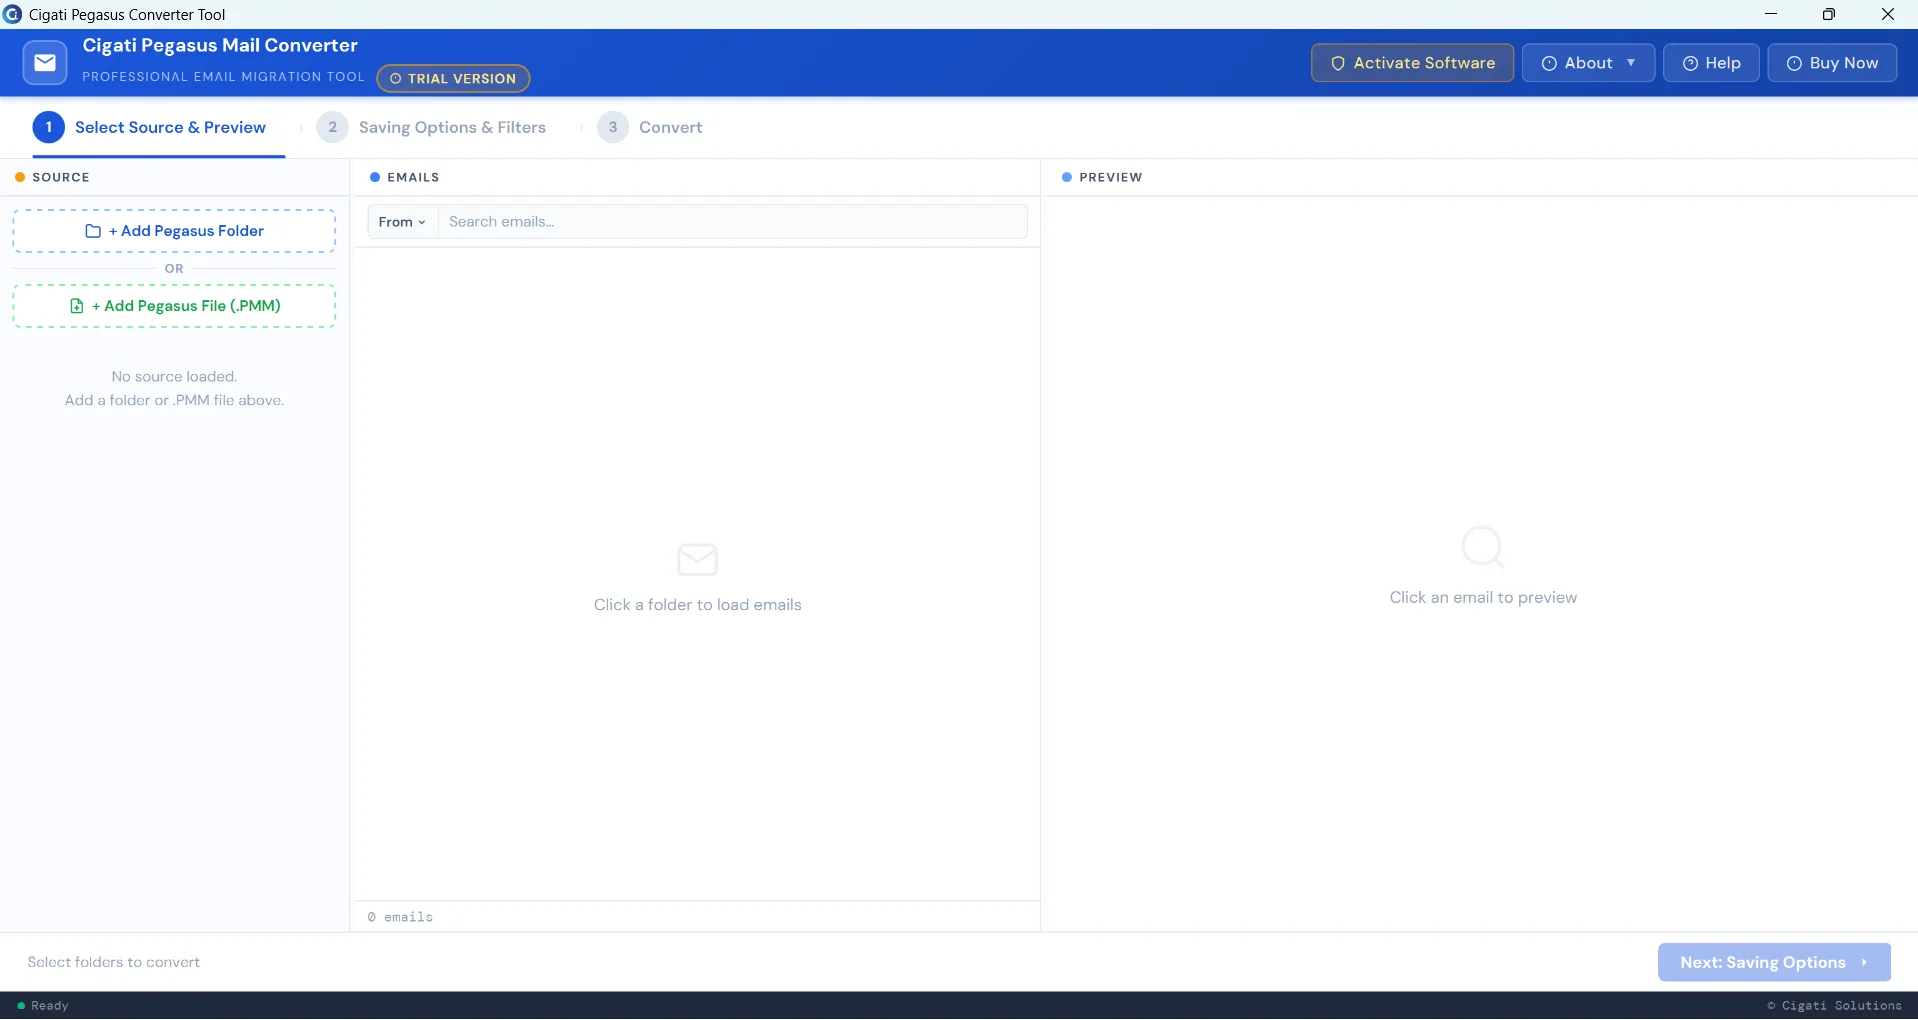Viewport: 1918px width, 1020px height.
Task: Add a Pegasus folder as source
Action: 174,231
